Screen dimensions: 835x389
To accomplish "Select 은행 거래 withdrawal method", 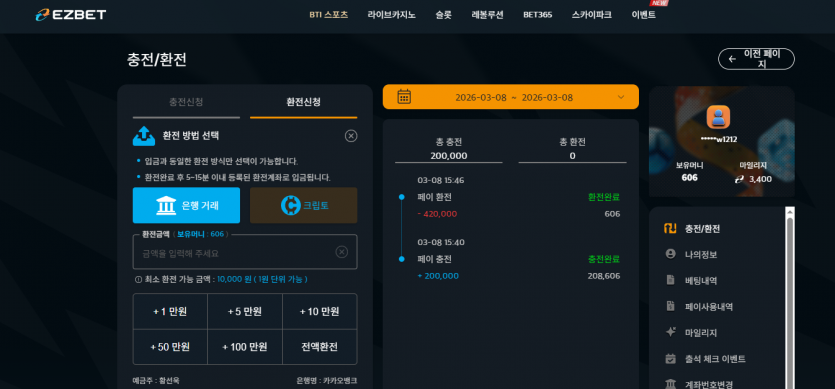I will 186,205.
